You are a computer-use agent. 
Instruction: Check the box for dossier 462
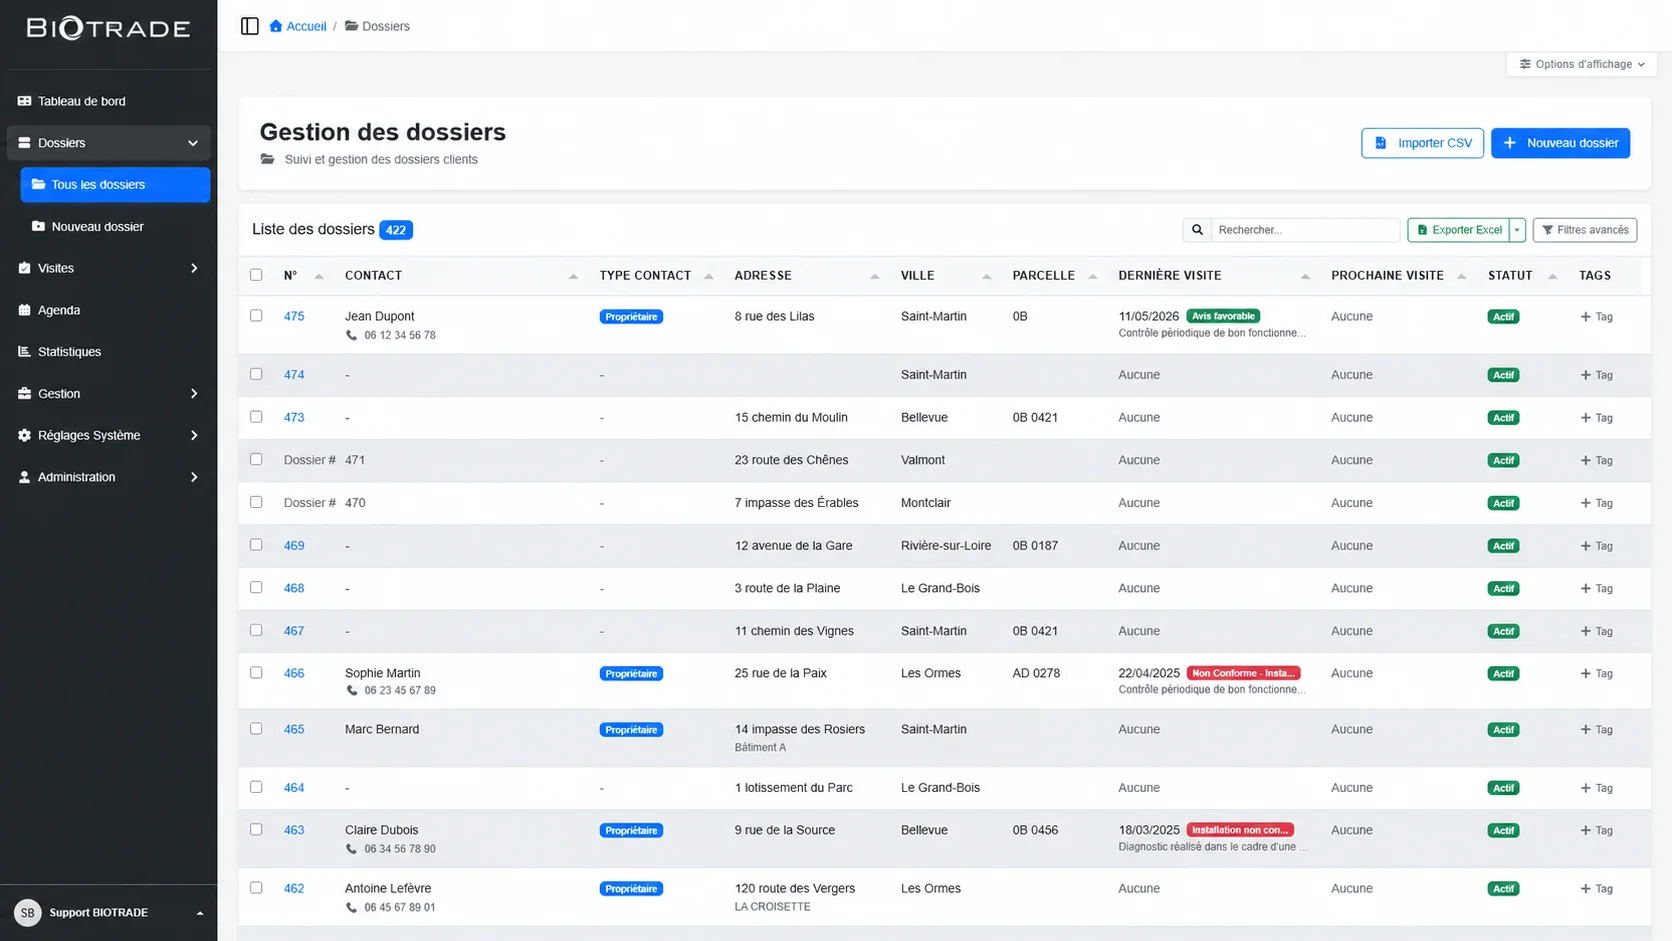tap(256, 888)
